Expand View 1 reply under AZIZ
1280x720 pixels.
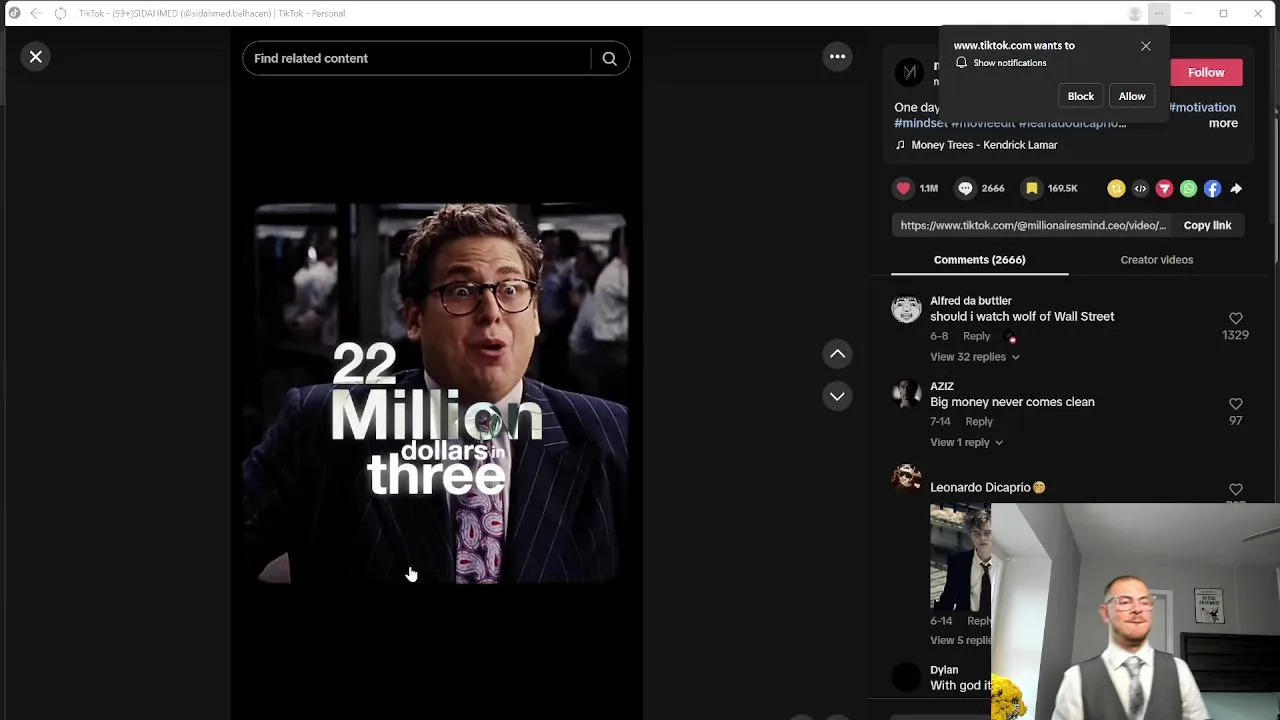coord(966,442)
